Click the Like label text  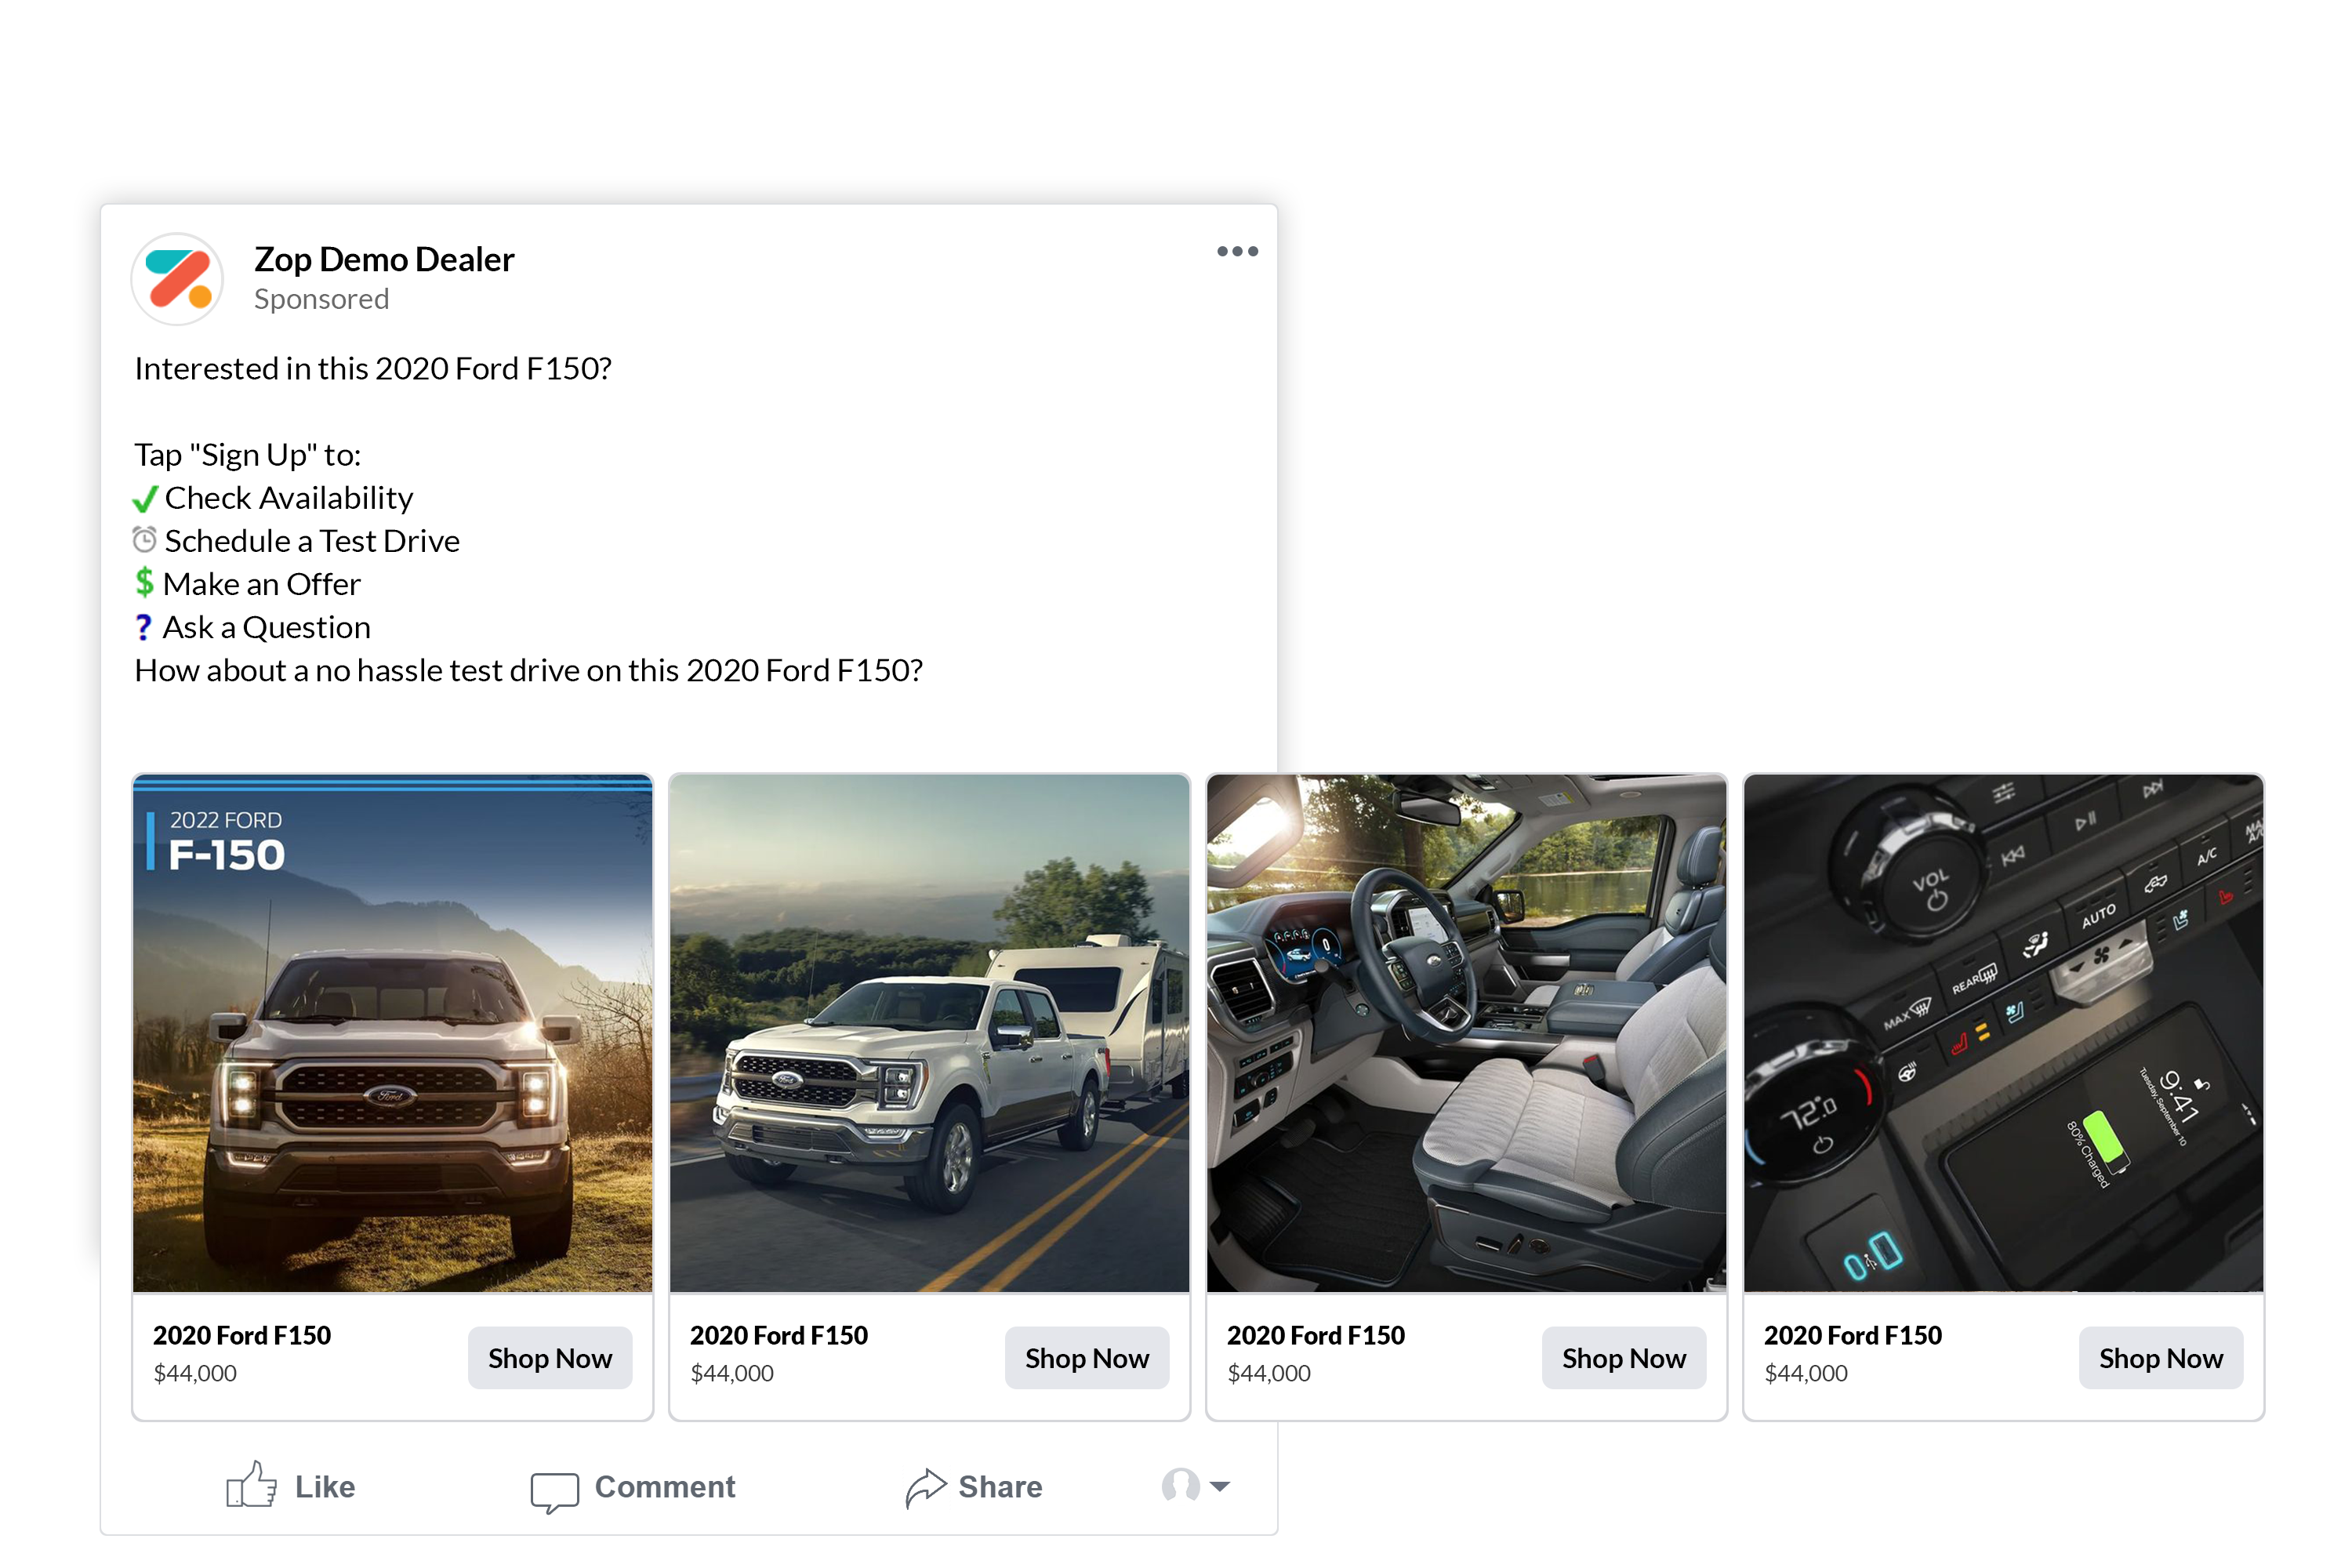325,1487
